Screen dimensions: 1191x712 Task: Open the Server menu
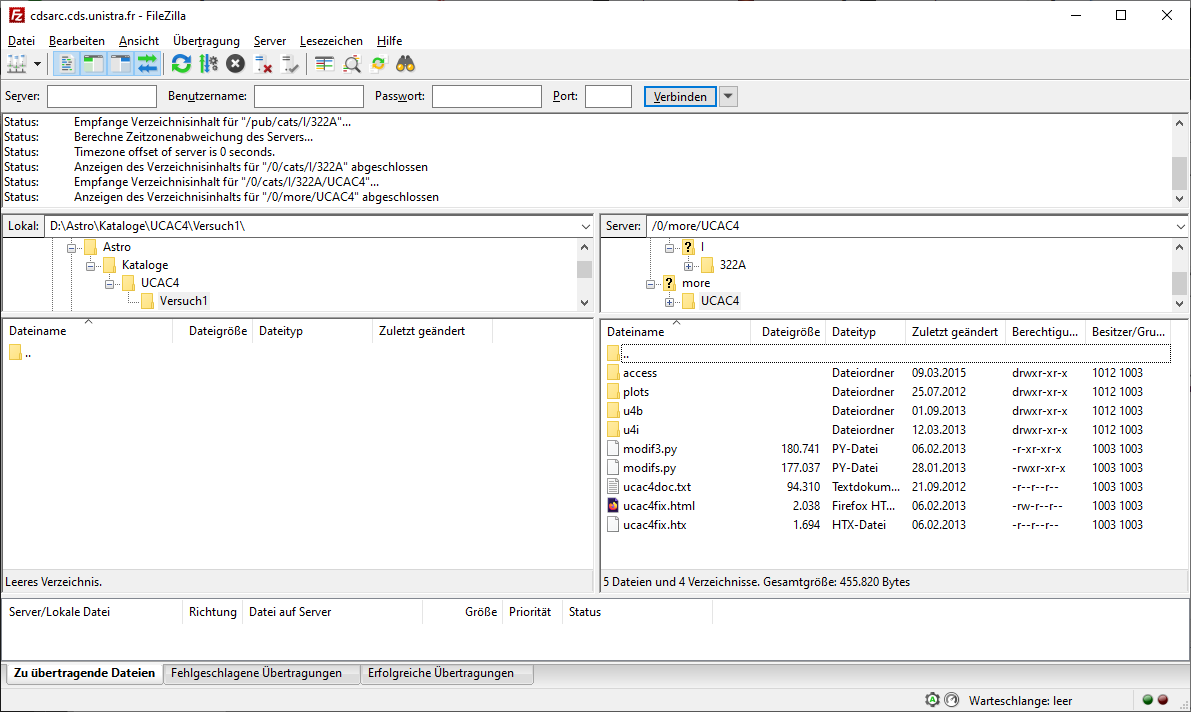click(x=270, y=41)
